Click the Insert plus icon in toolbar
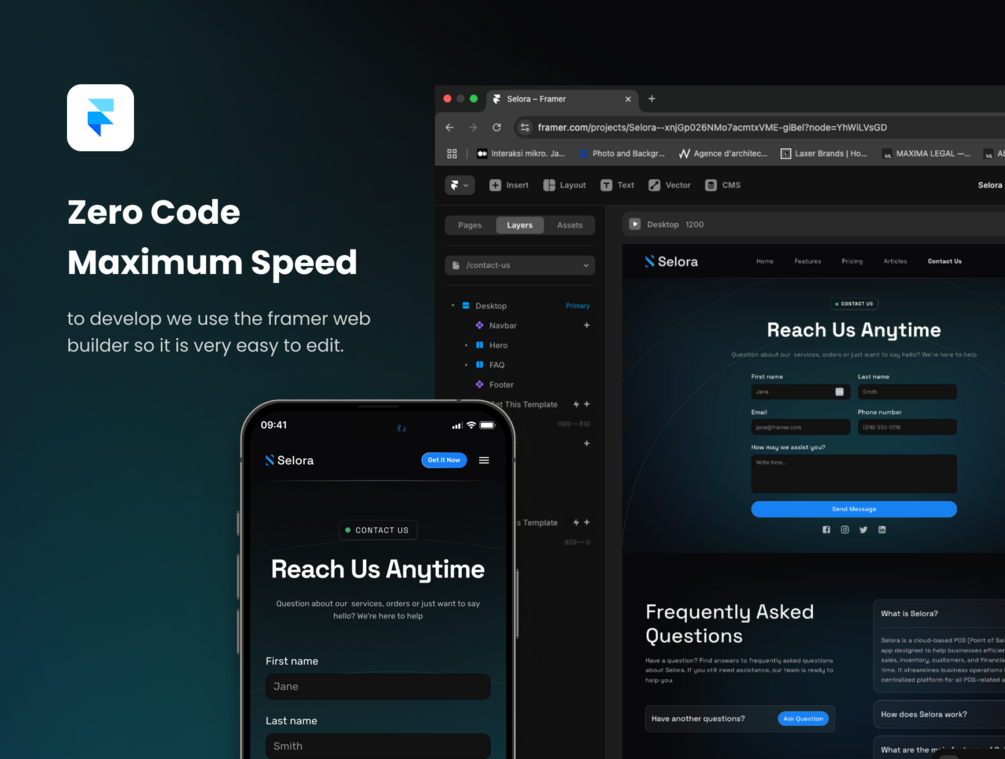The width and height of the screenshot is (1005, 759). coord(495,185)
